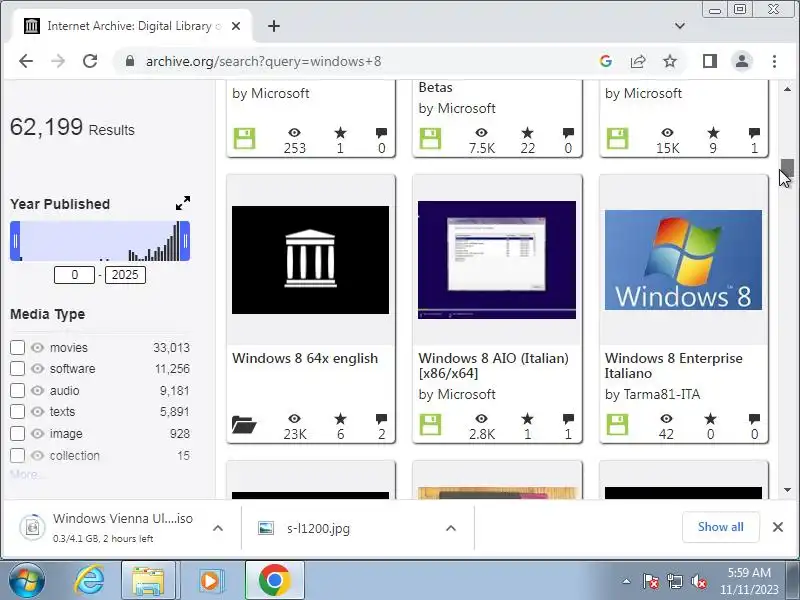Viewport: 800px width, 600px height.
Task: Expand options for Windows Vienna iso download
Action: (x=218, y=528)
